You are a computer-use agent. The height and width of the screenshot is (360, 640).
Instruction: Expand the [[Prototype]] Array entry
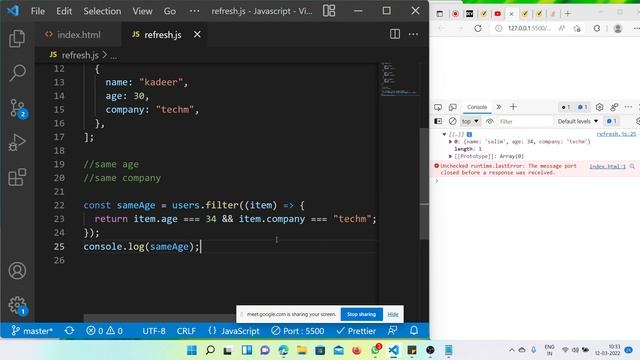click(x=451, y=156)
